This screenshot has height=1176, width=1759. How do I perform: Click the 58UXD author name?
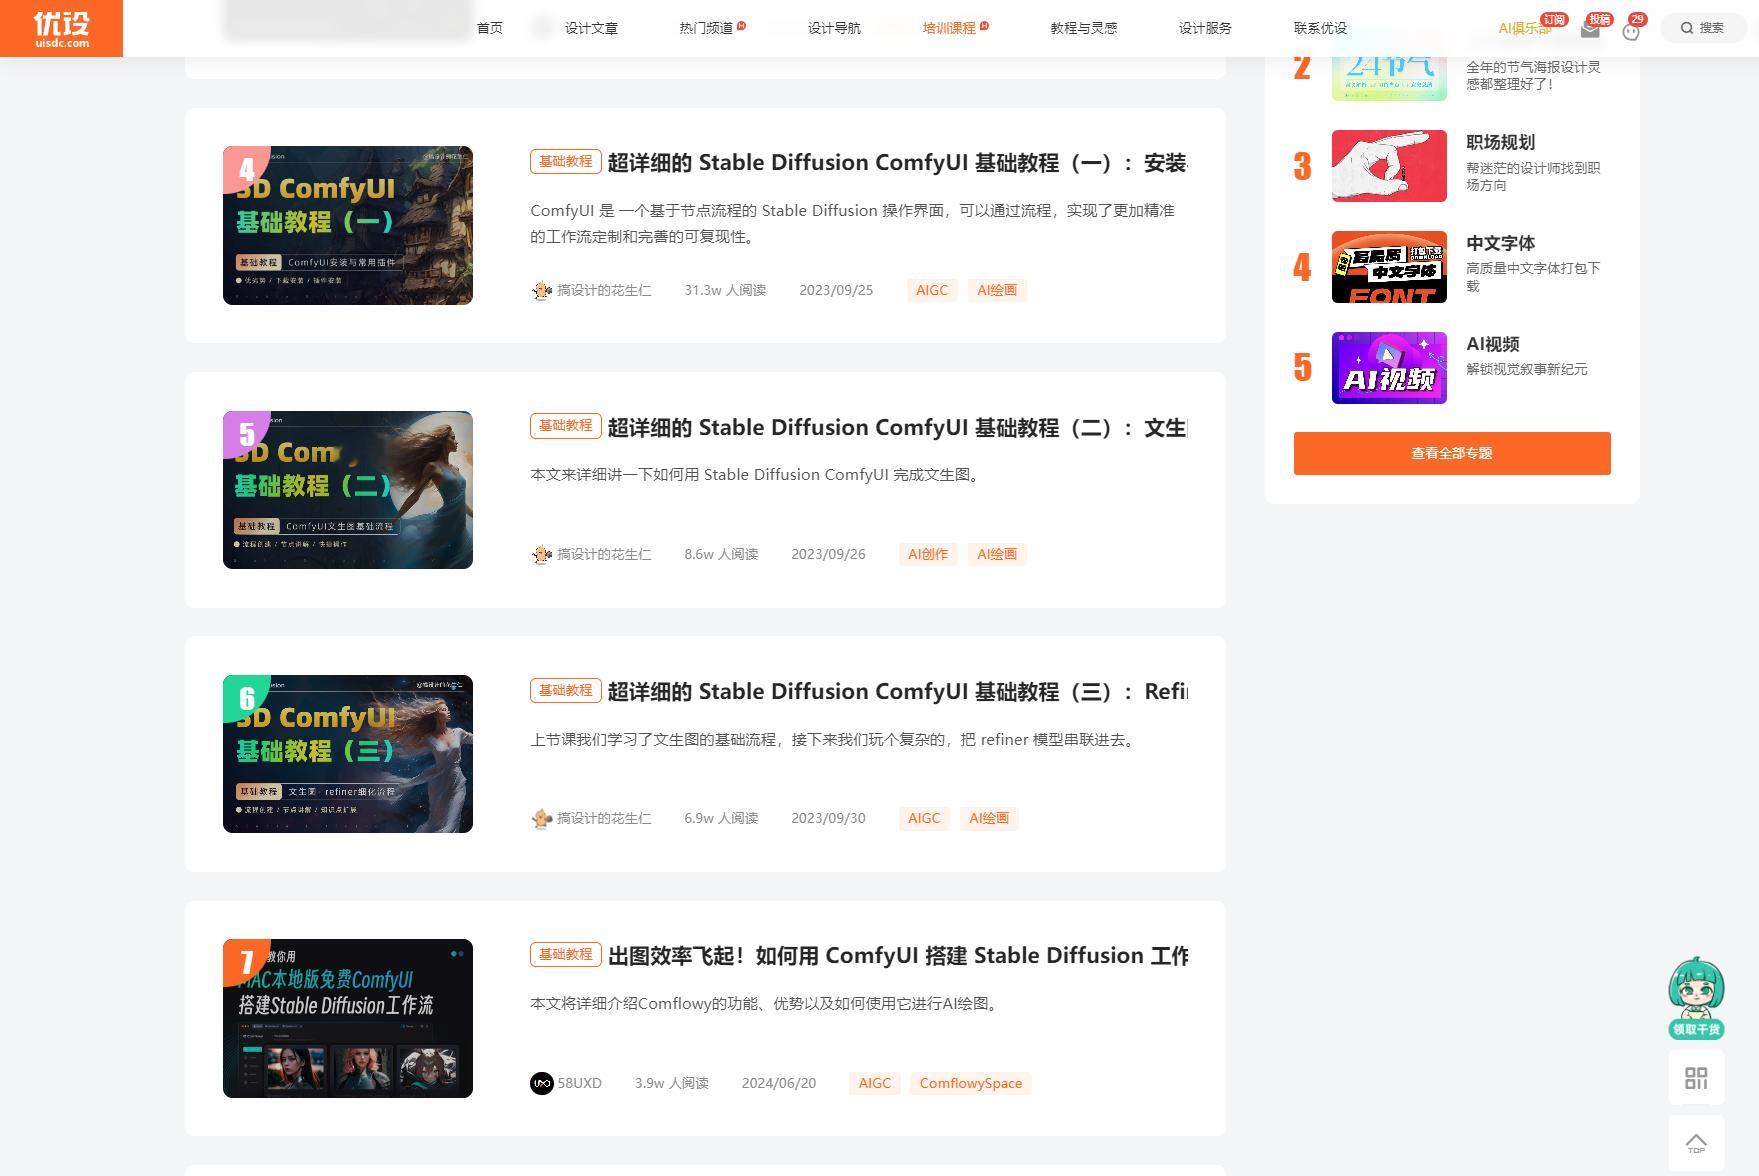click(580, 1083)
